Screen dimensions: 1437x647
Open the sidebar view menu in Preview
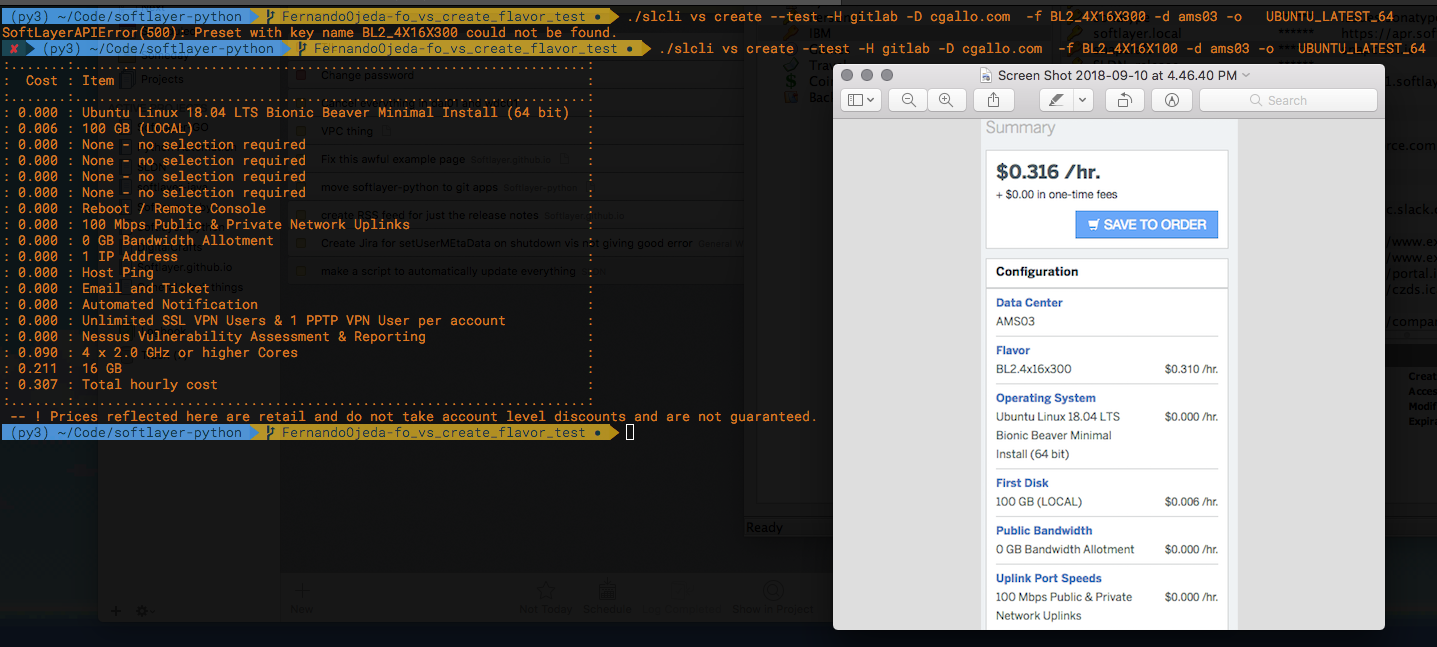click(x=861, y=100)
